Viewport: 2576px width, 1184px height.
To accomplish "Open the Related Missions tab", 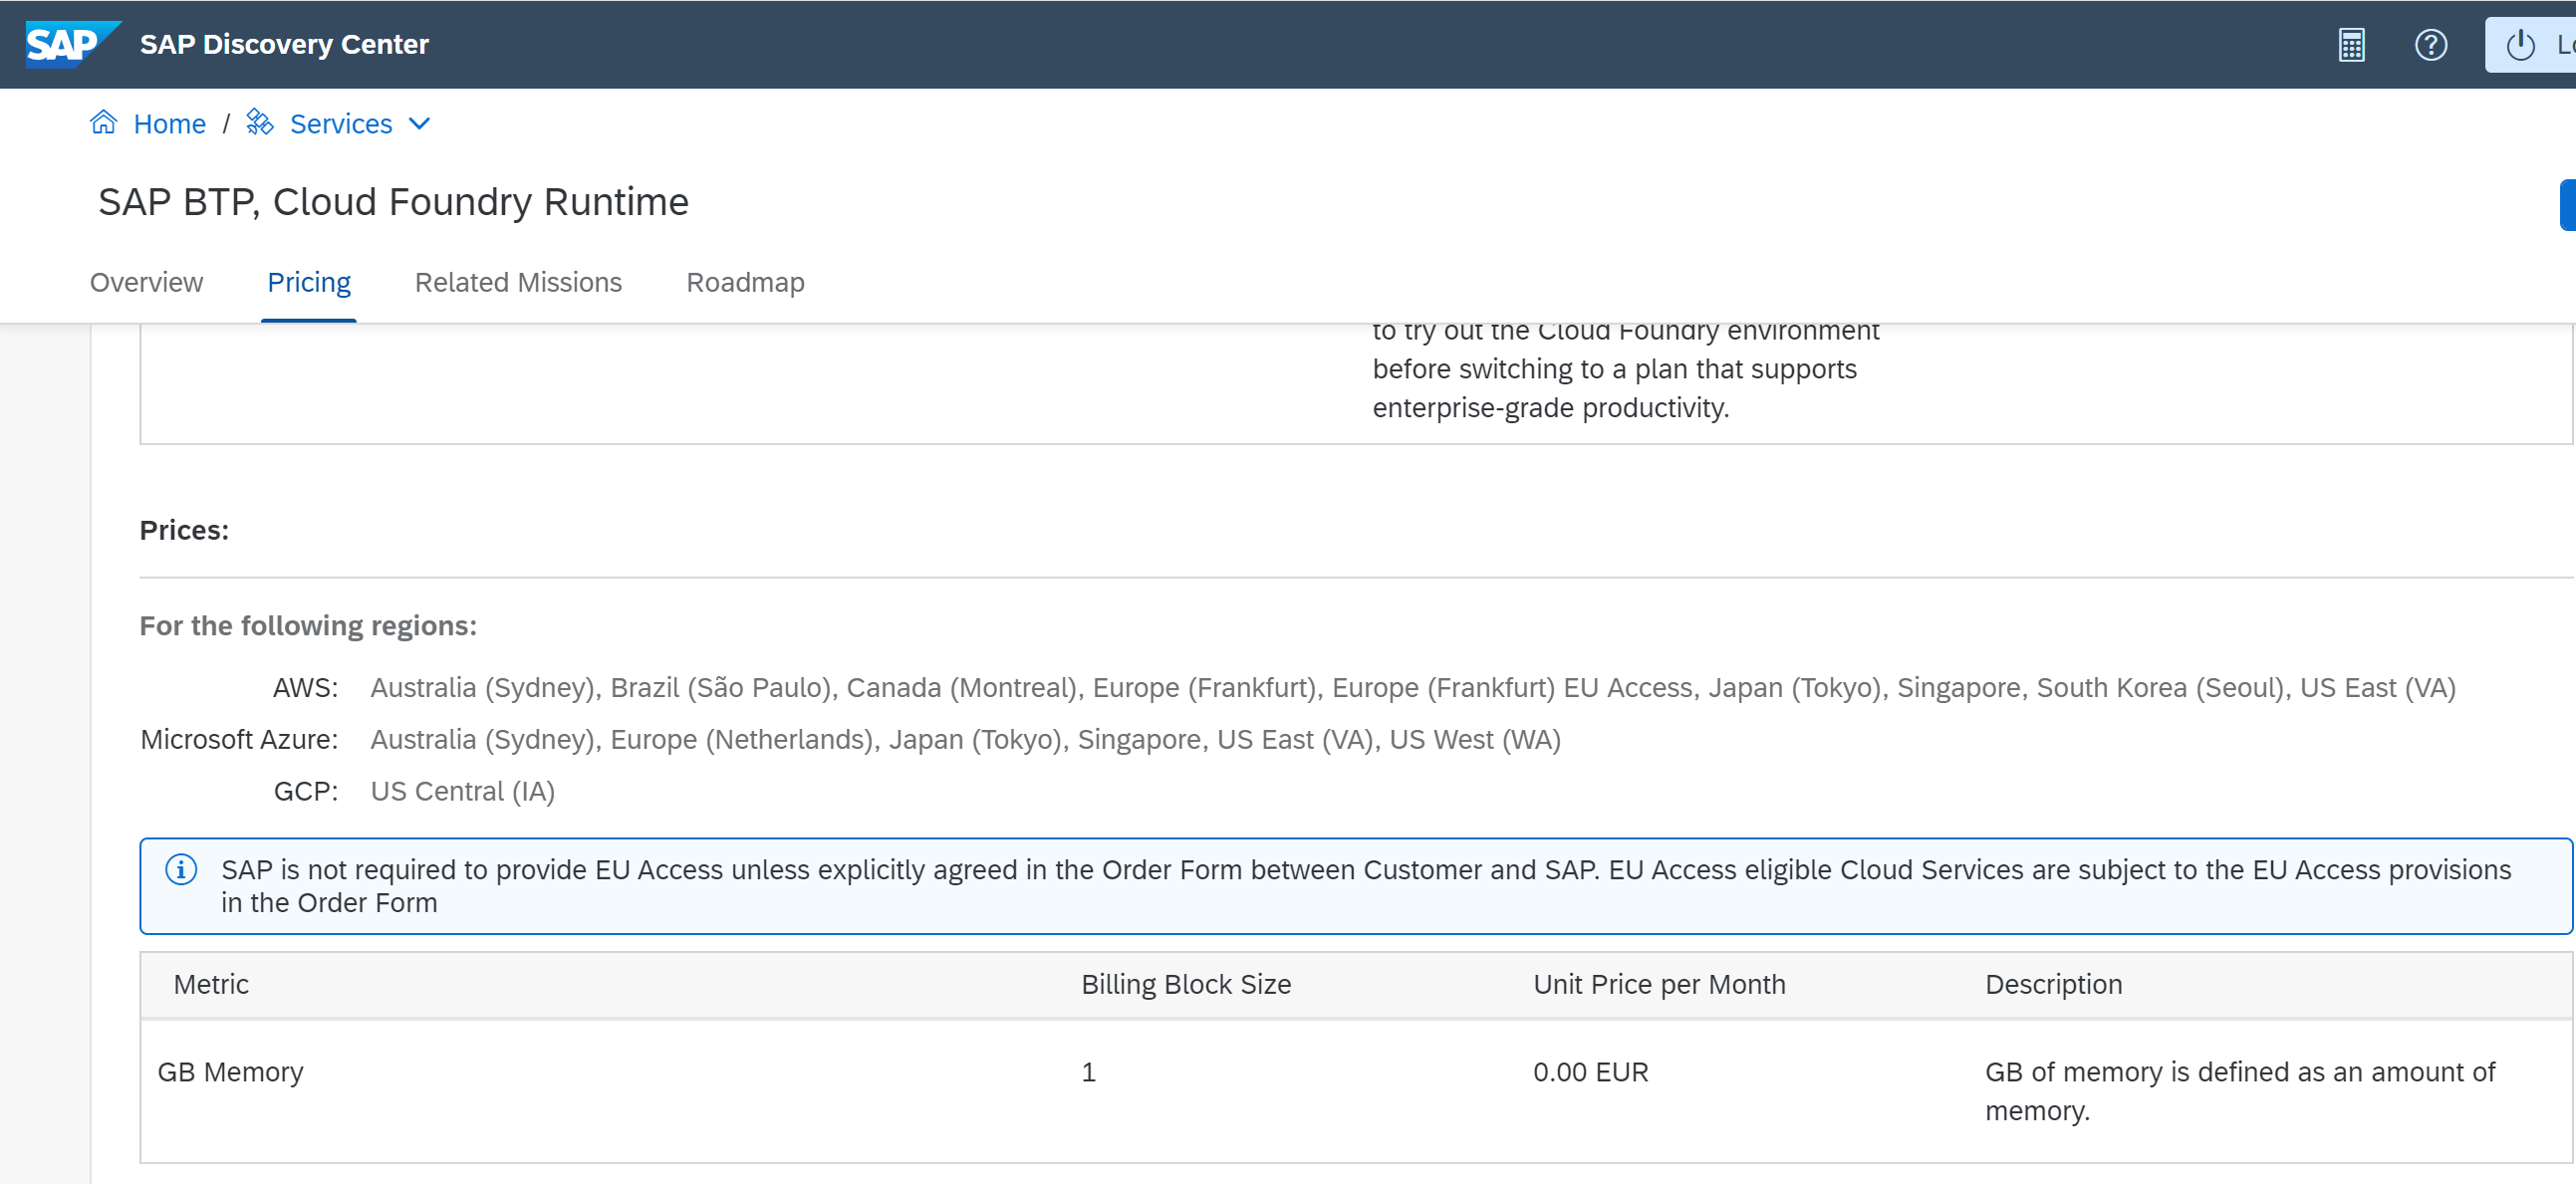I will pos(518,282).
